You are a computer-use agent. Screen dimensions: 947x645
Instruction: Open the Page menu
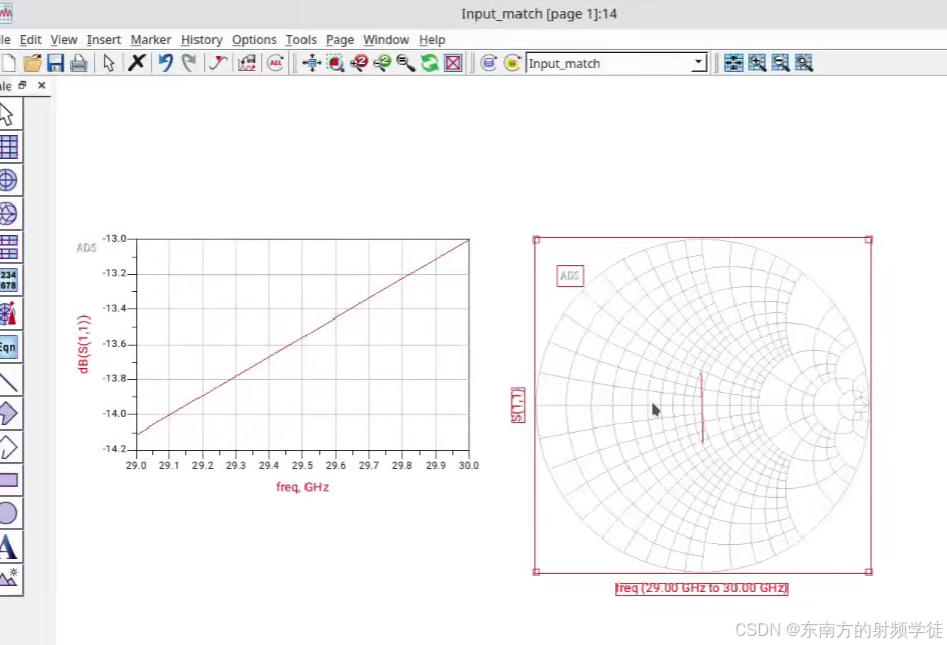pyautogui.click(x=340, y=40)
